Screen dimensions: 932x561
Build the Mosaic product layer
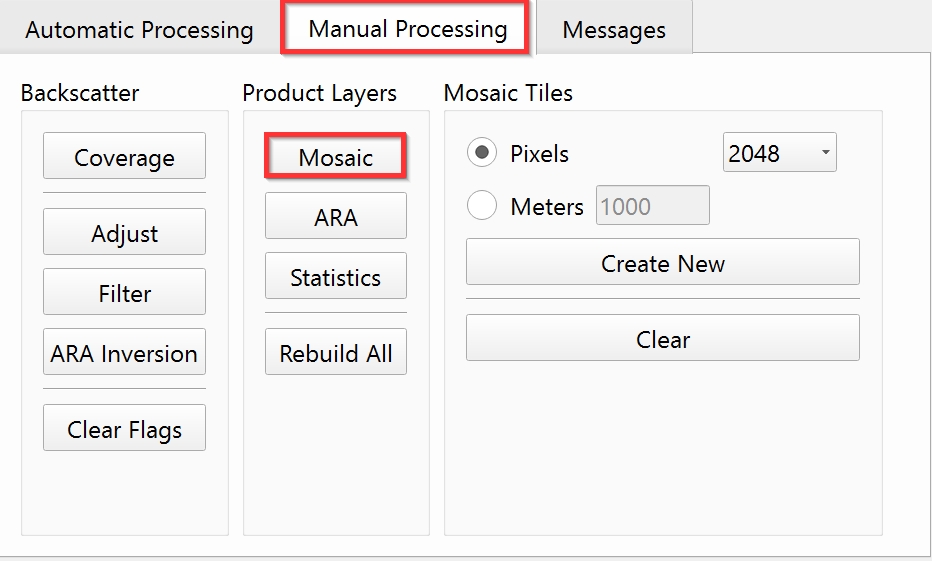click(335, 157)
